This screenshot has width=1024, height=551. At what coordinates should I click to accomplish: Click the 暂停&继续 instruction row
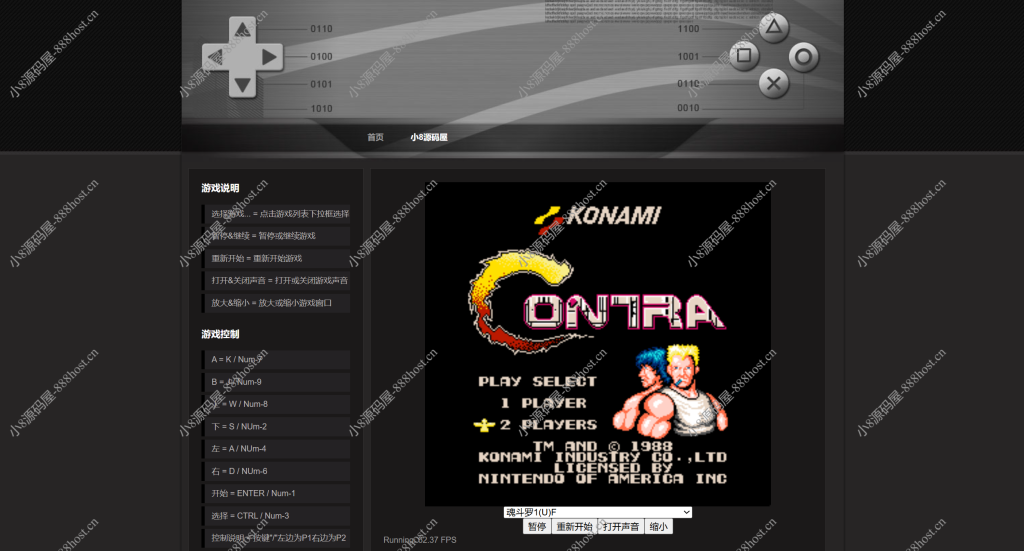(276, 236)
